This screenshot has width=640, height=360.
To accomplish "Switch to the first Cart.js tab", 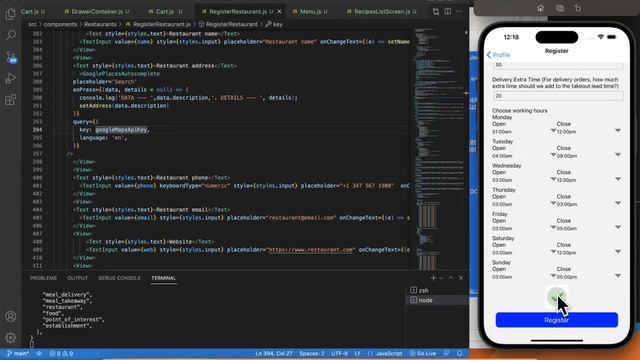I will tap(33, 11).
